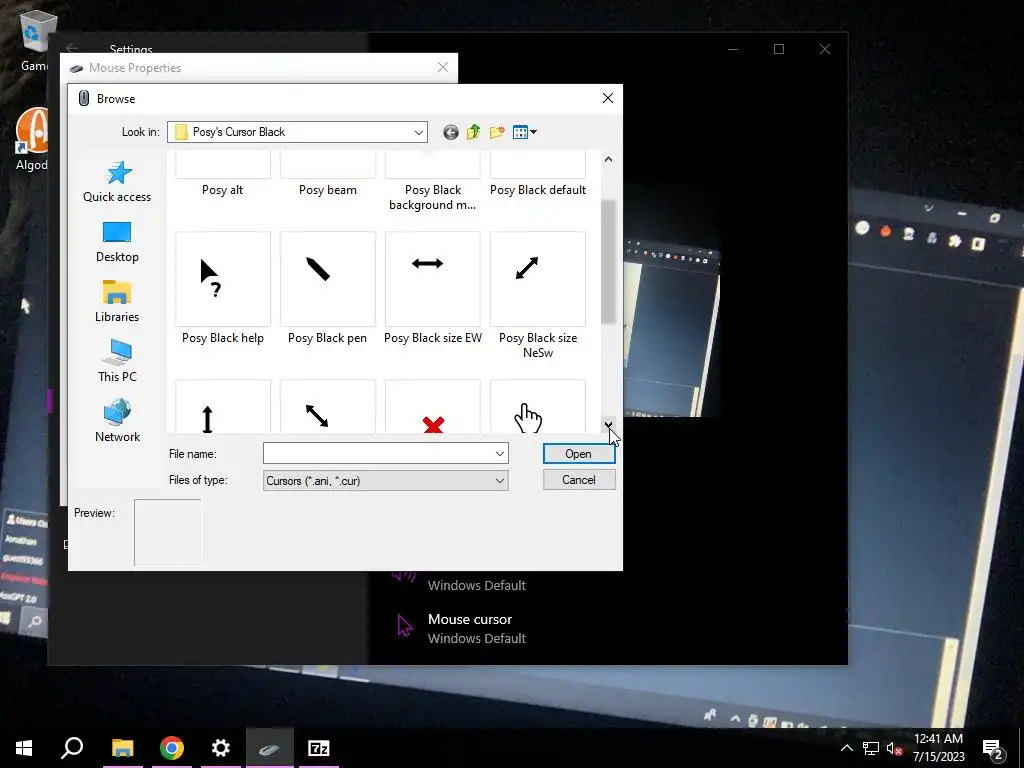Click the Posy alt file name

223,190
